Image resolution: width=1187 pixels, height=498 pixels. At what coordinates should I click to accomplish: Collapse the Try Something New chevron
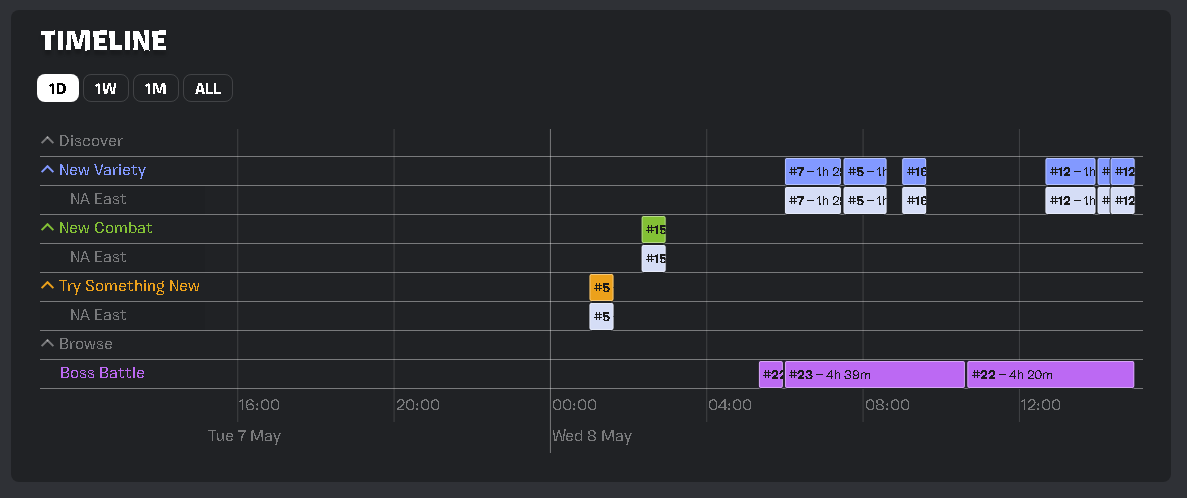(x=47, y=286)
